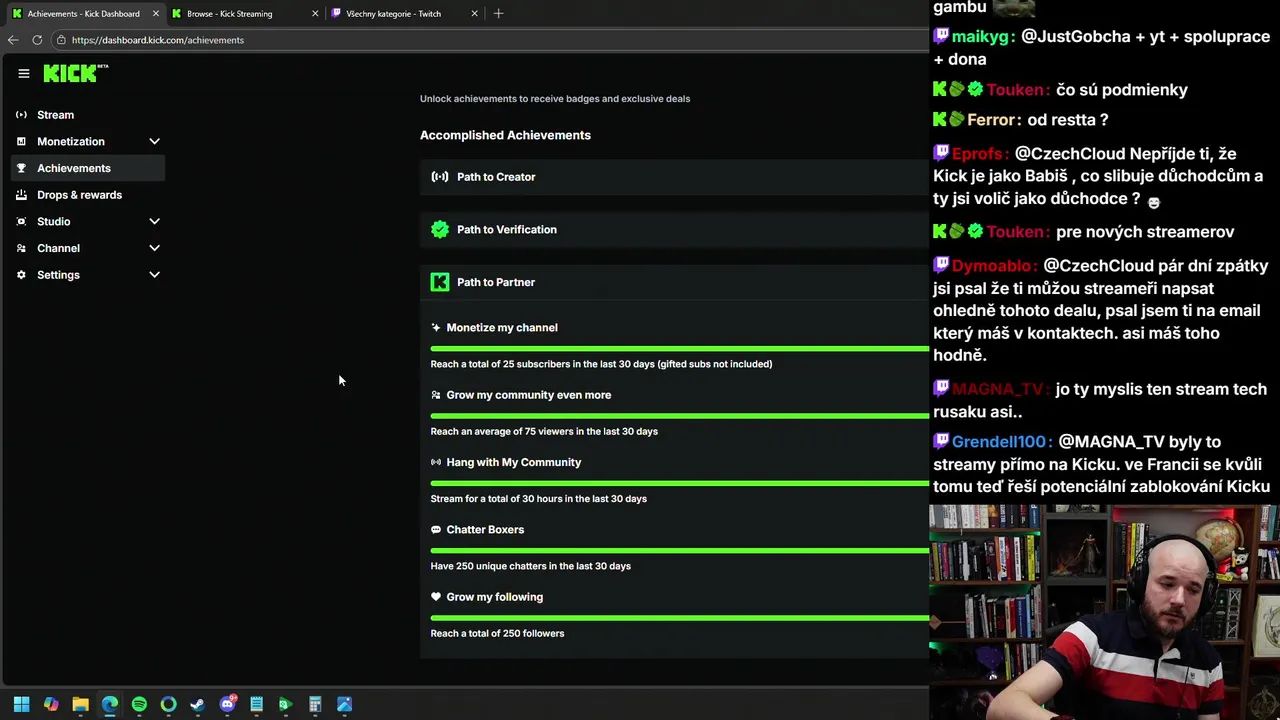Click the streamer webcam feed
Viewport: 1280px width, 720px height.
(1104, 612)
